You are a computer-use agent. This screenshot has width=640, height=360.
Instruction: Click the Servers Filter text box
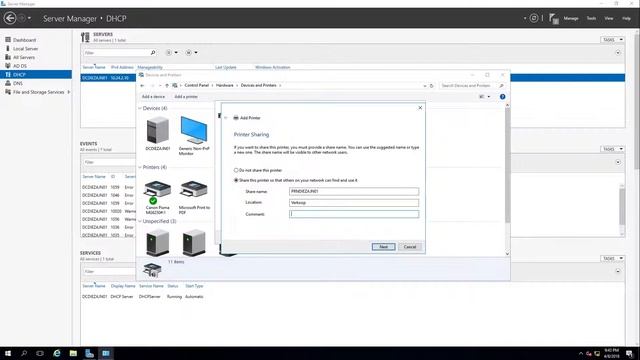pyautogui.click(x=116, y=53)
